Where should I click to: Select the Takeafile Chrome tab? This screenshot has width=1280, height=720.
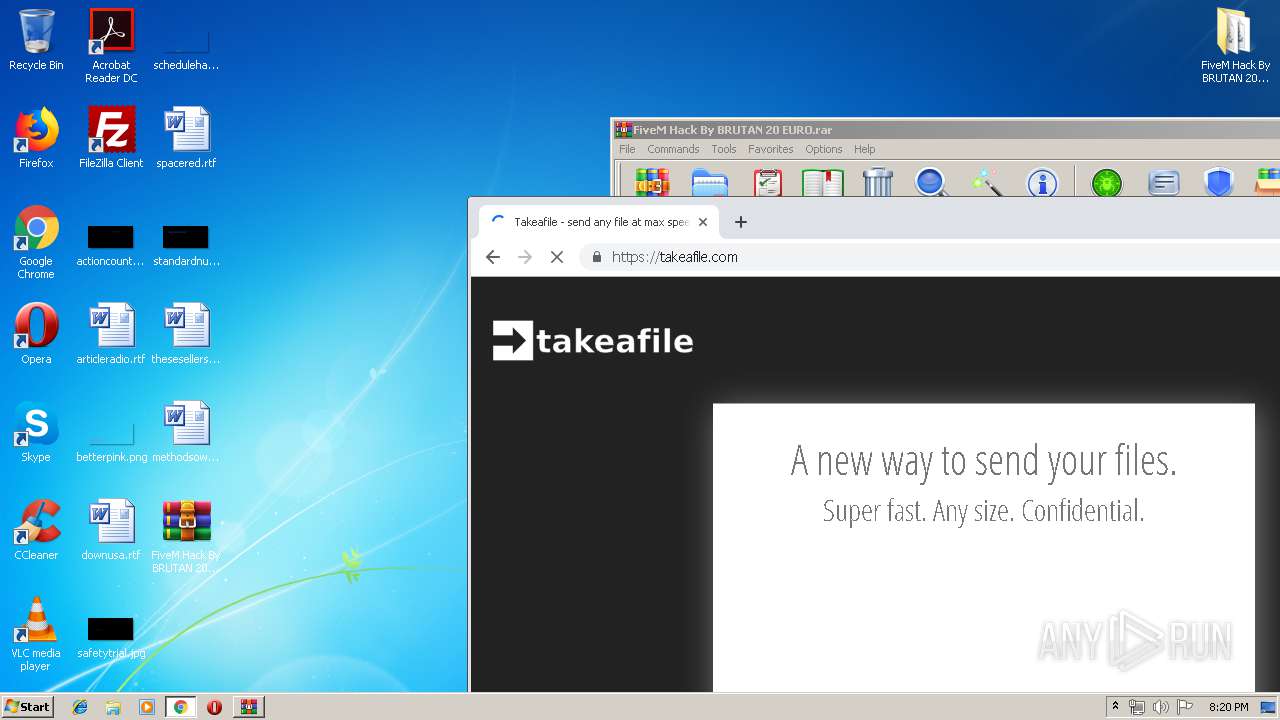pyautogui.click(x=598, y=222)
